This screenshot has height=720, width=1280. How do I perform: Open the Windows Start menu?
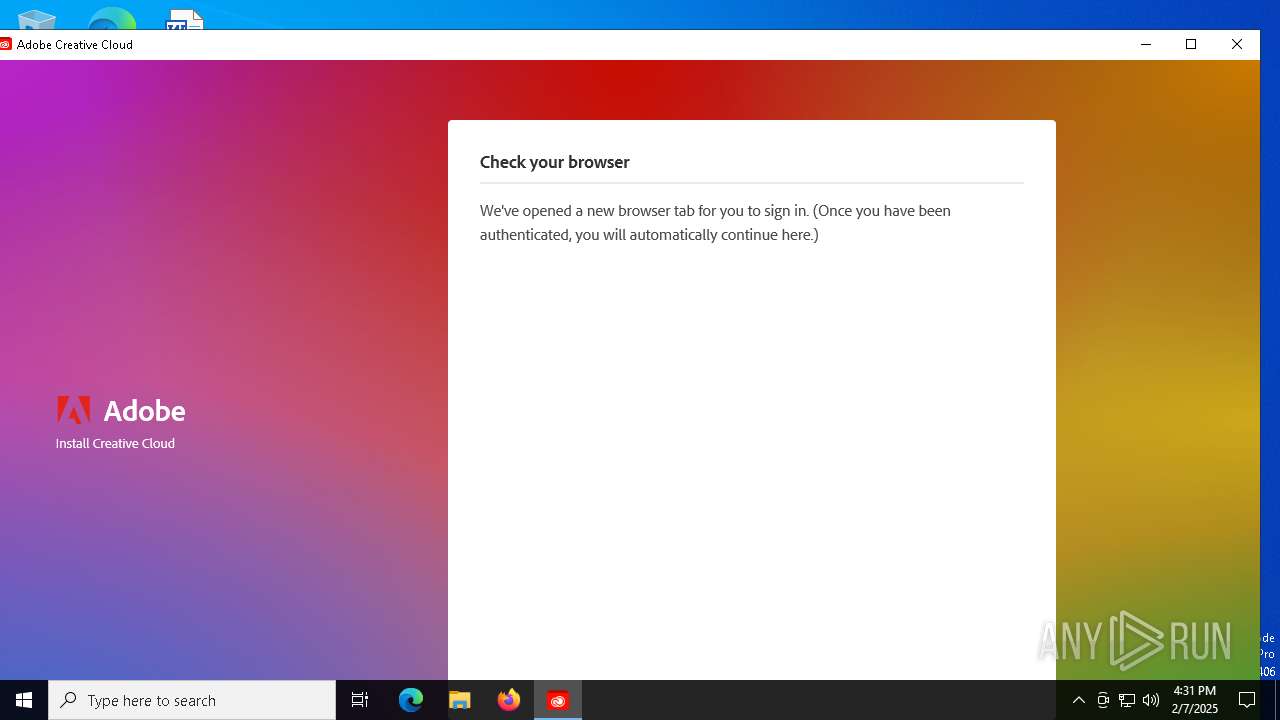coord(24,700)
